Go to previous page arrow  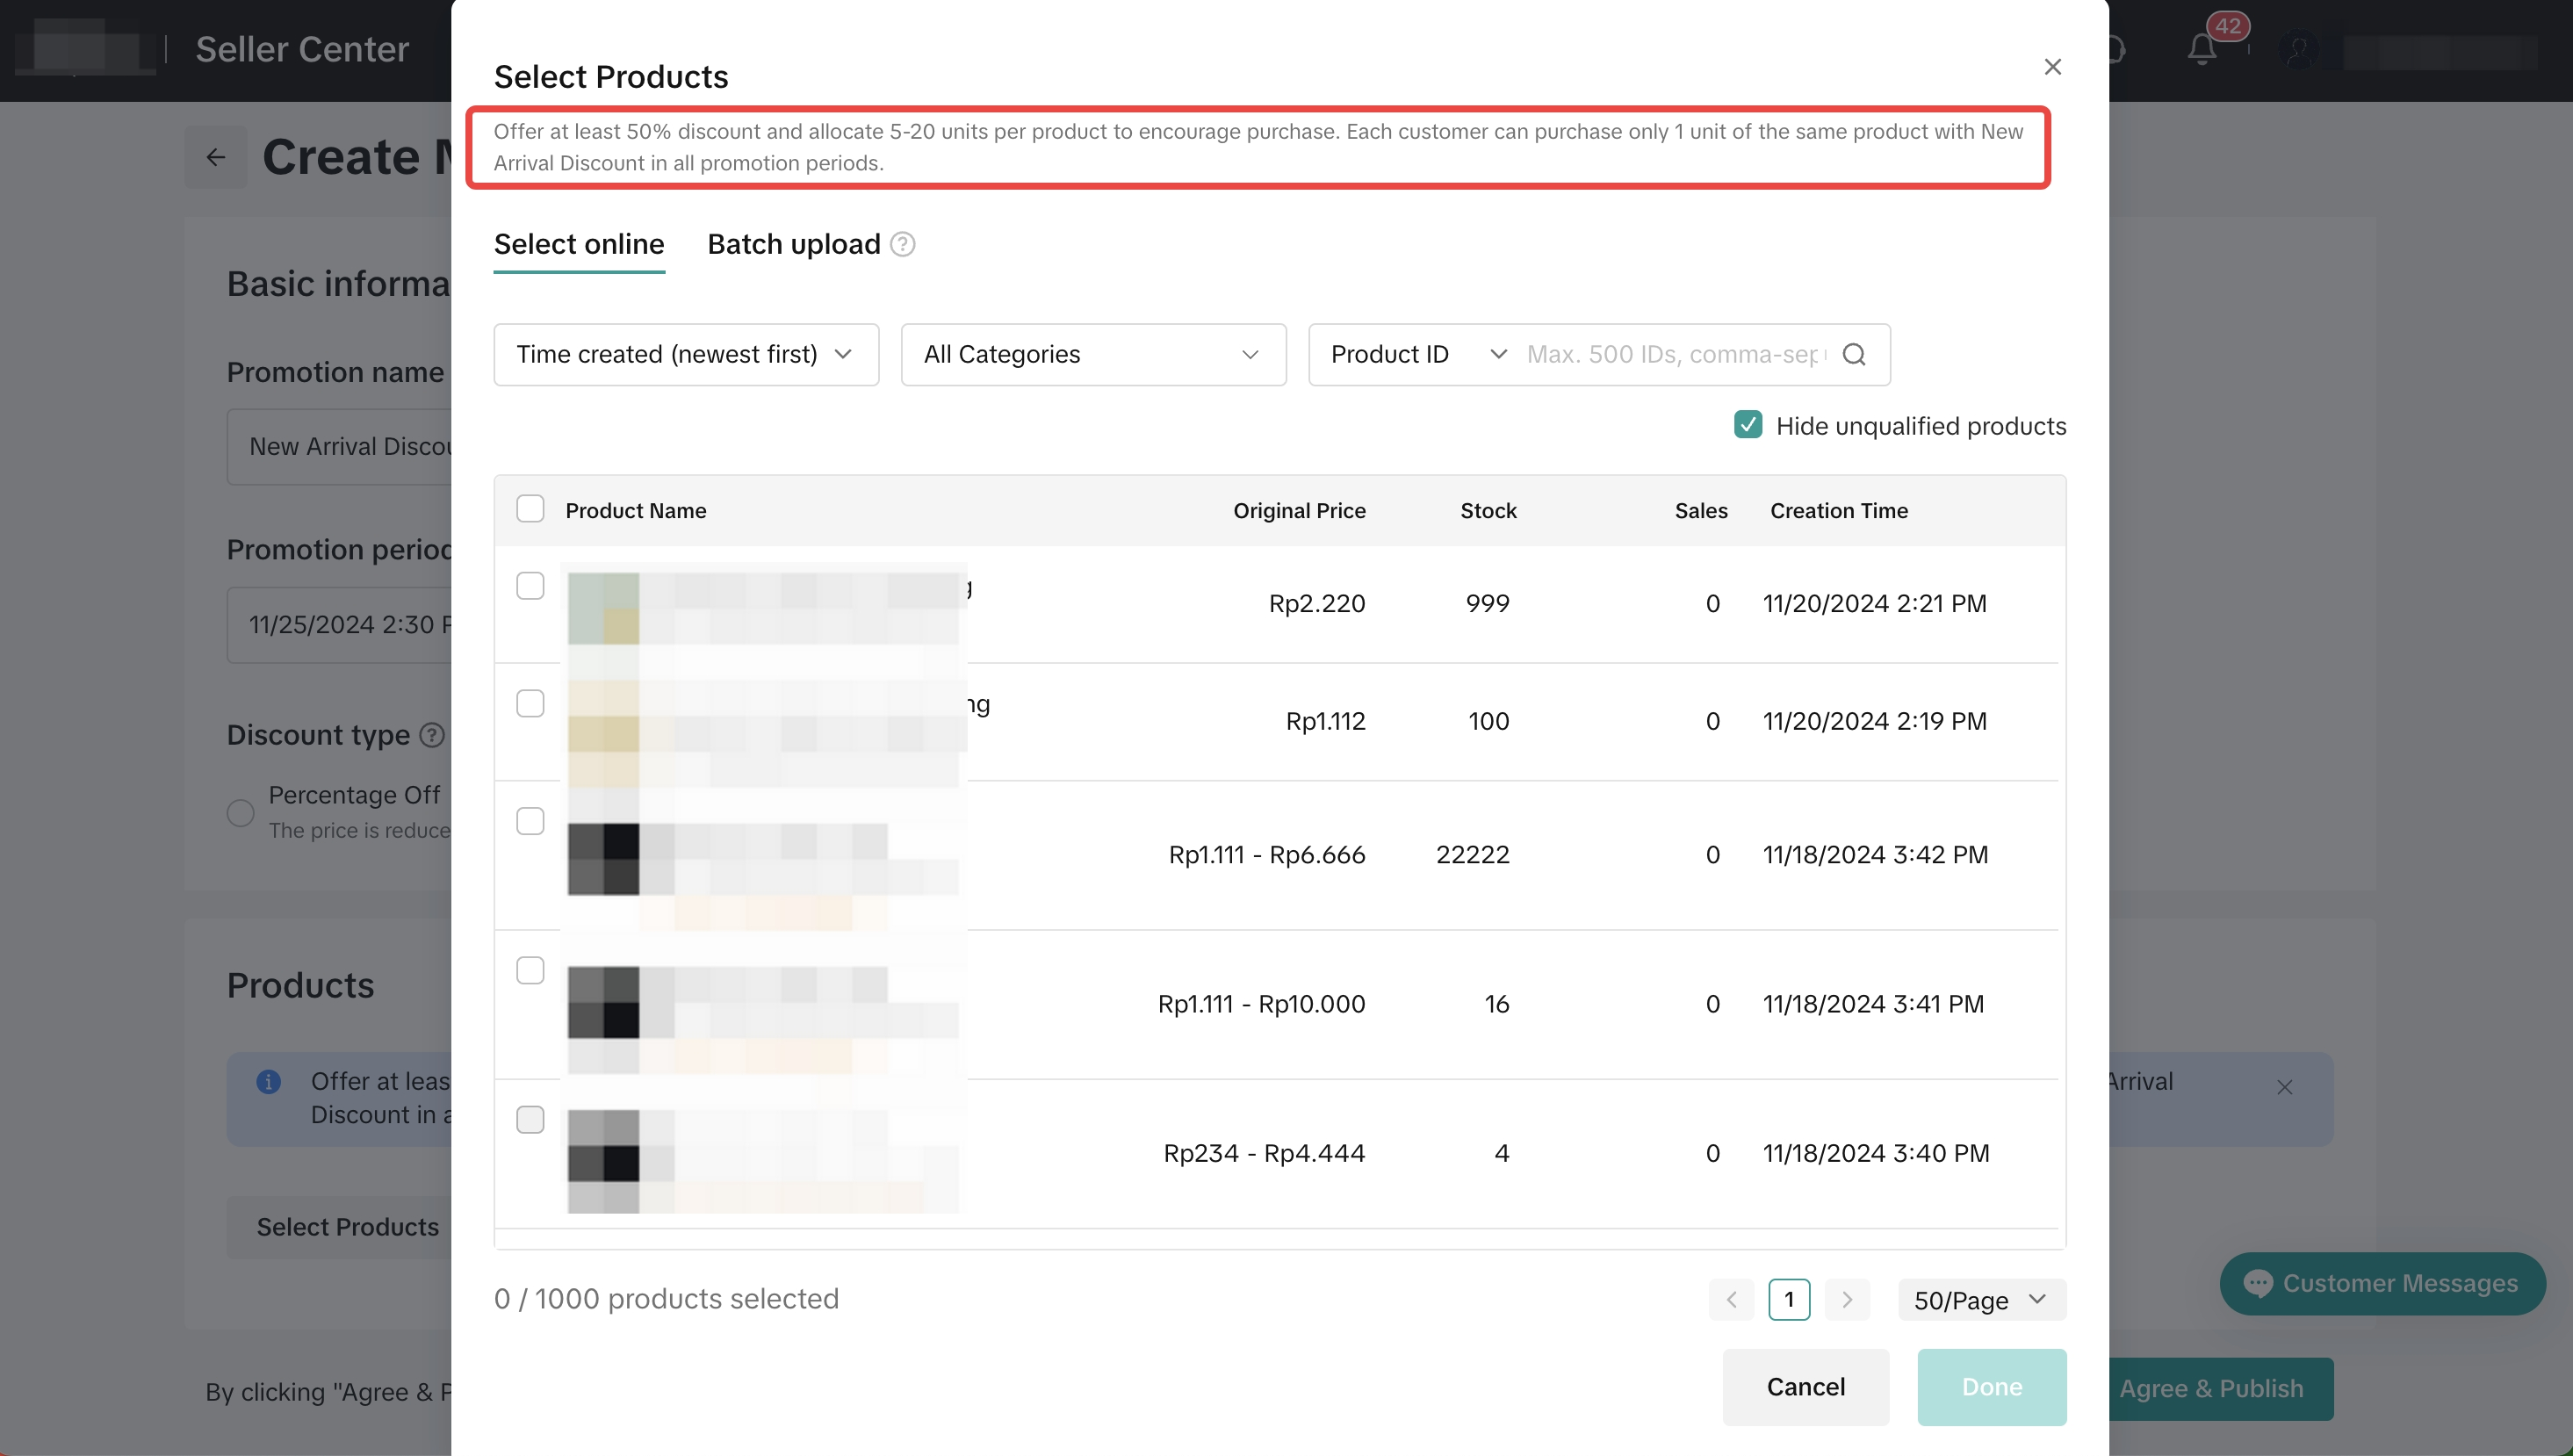tap(1731, 1300)
